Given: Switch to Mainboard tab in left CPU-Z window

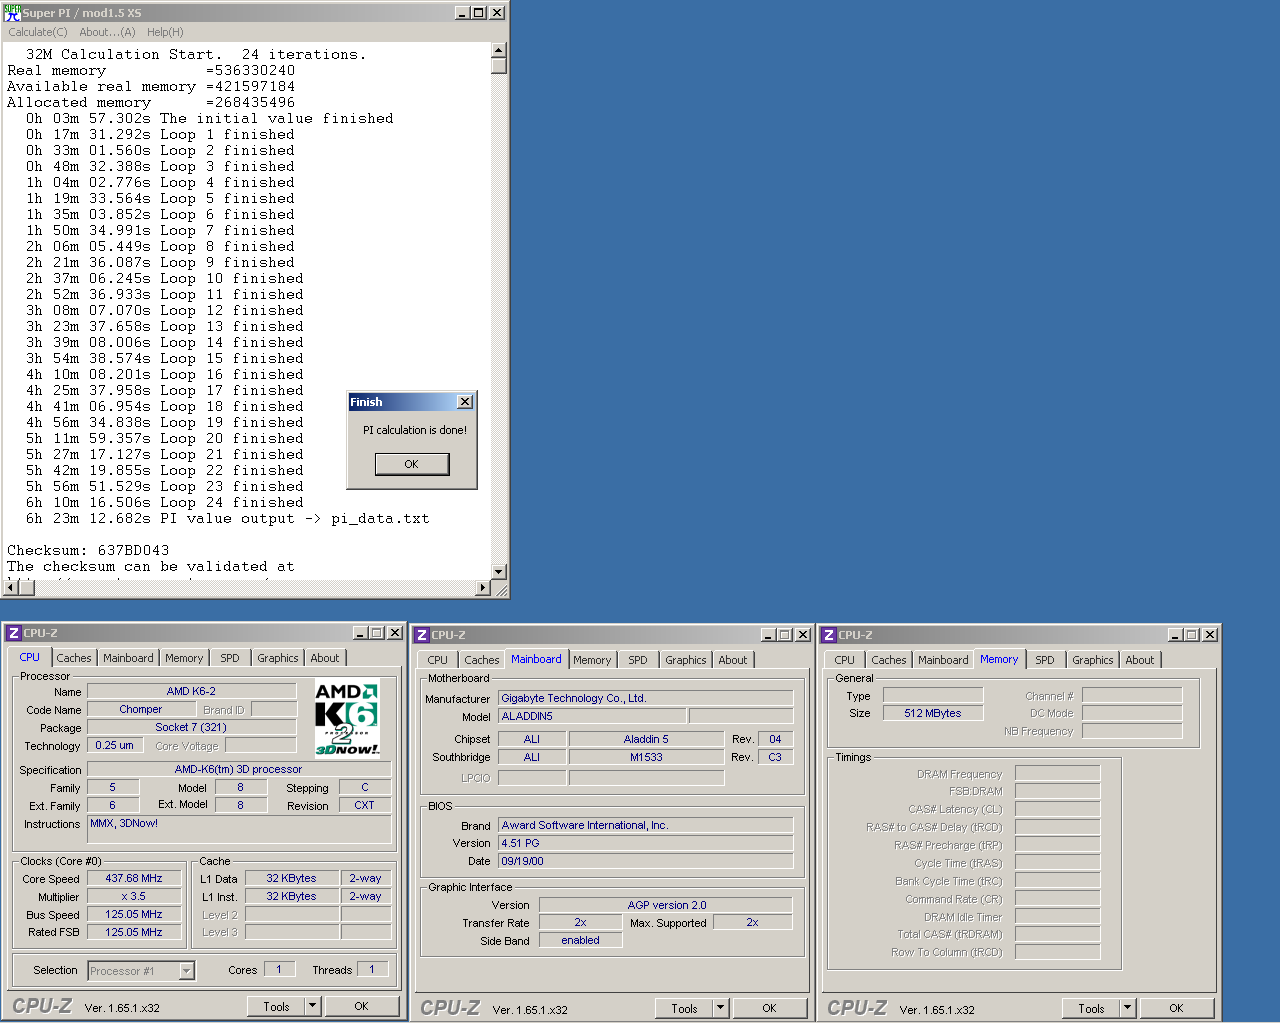Looking at the screenshot, I should pos(128,658).
